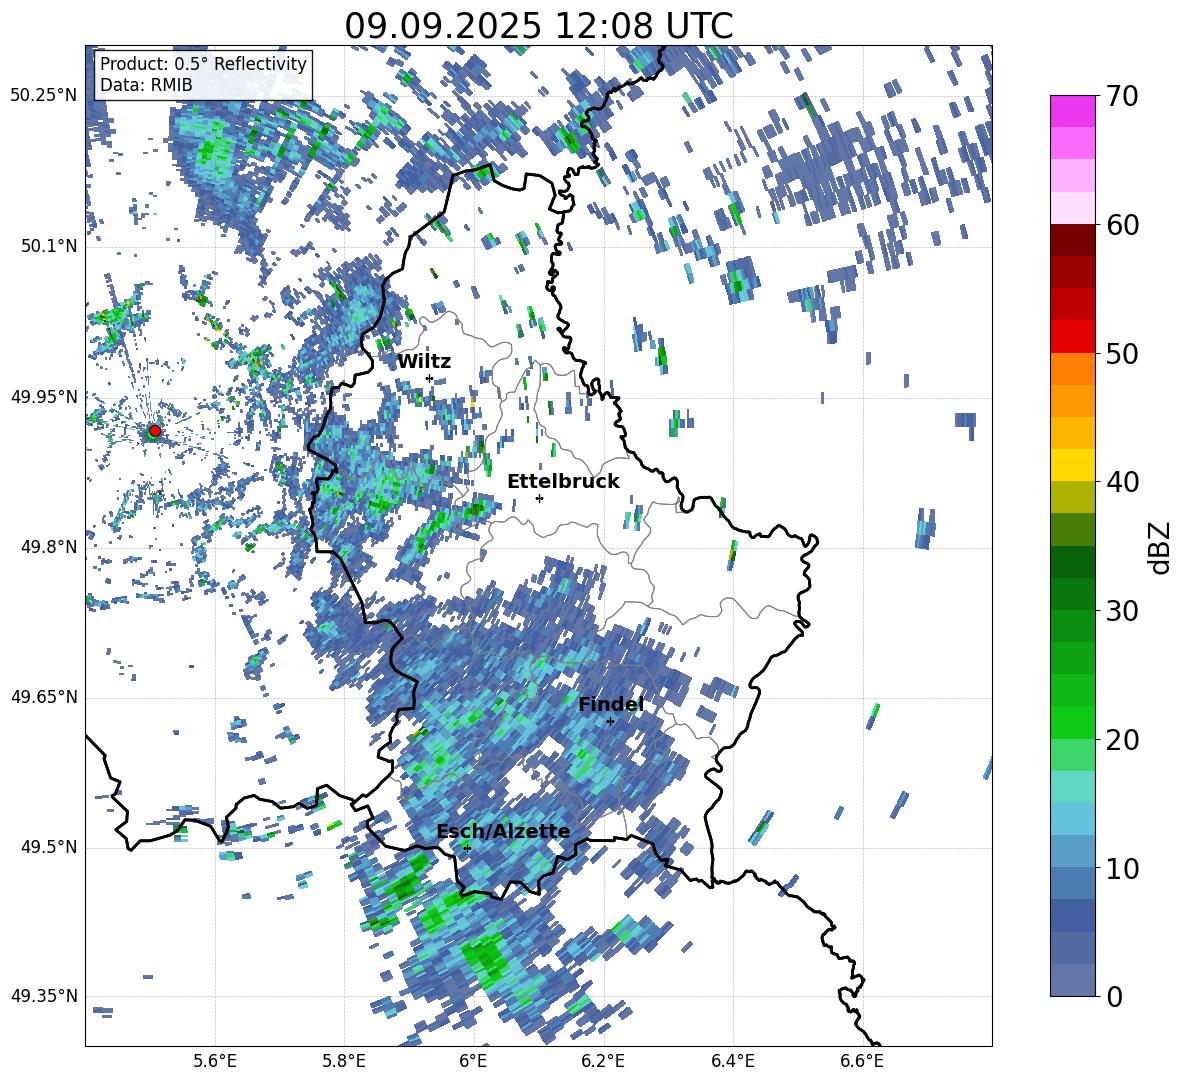
Task: Click the 50.25°N latitude label
Action: [x=44, y=96]
